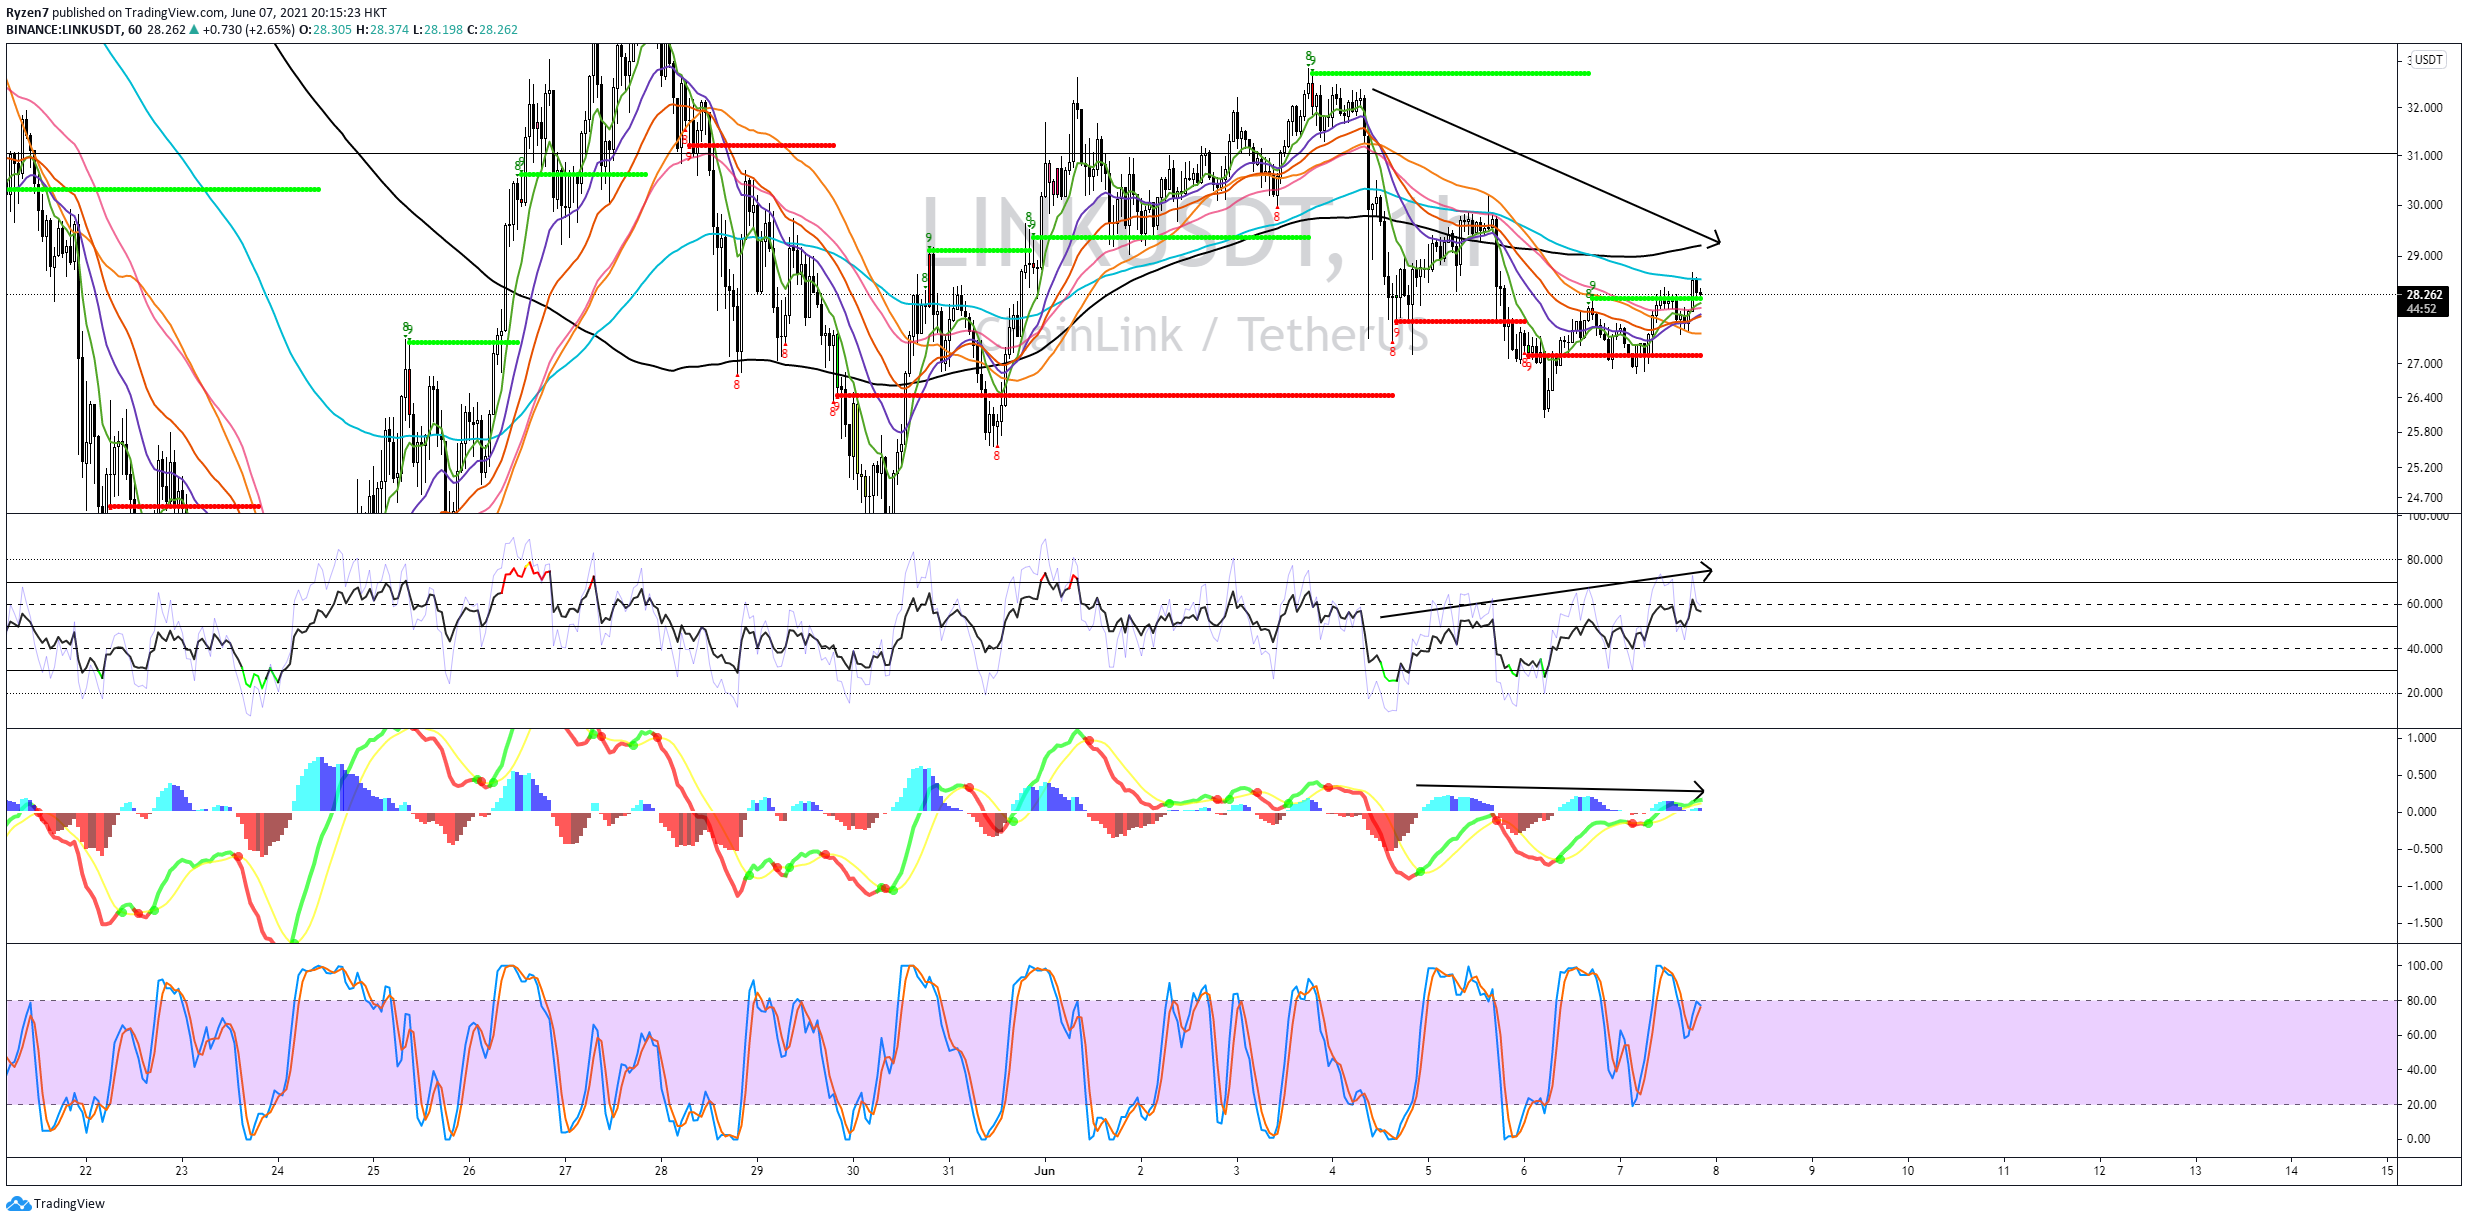Image resolution: width=2468 pixels, height=1222 pixels.
Task: Click the 32.000 price axis label
Action: tap(2424, 108)
